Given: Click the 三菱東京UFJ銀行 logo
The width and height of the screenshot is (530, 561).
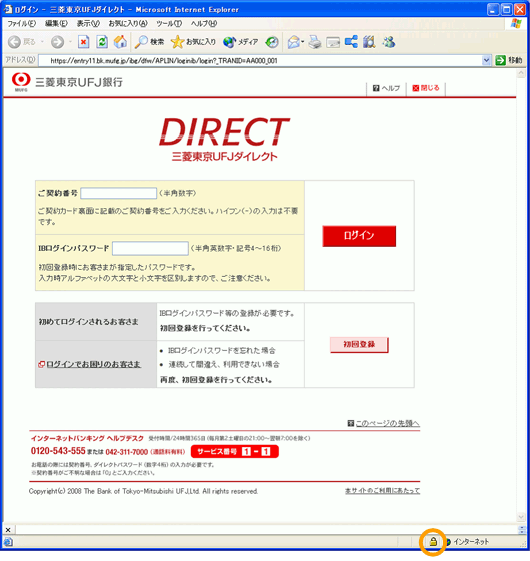Looking at the screenshot, I should point(67,82).
